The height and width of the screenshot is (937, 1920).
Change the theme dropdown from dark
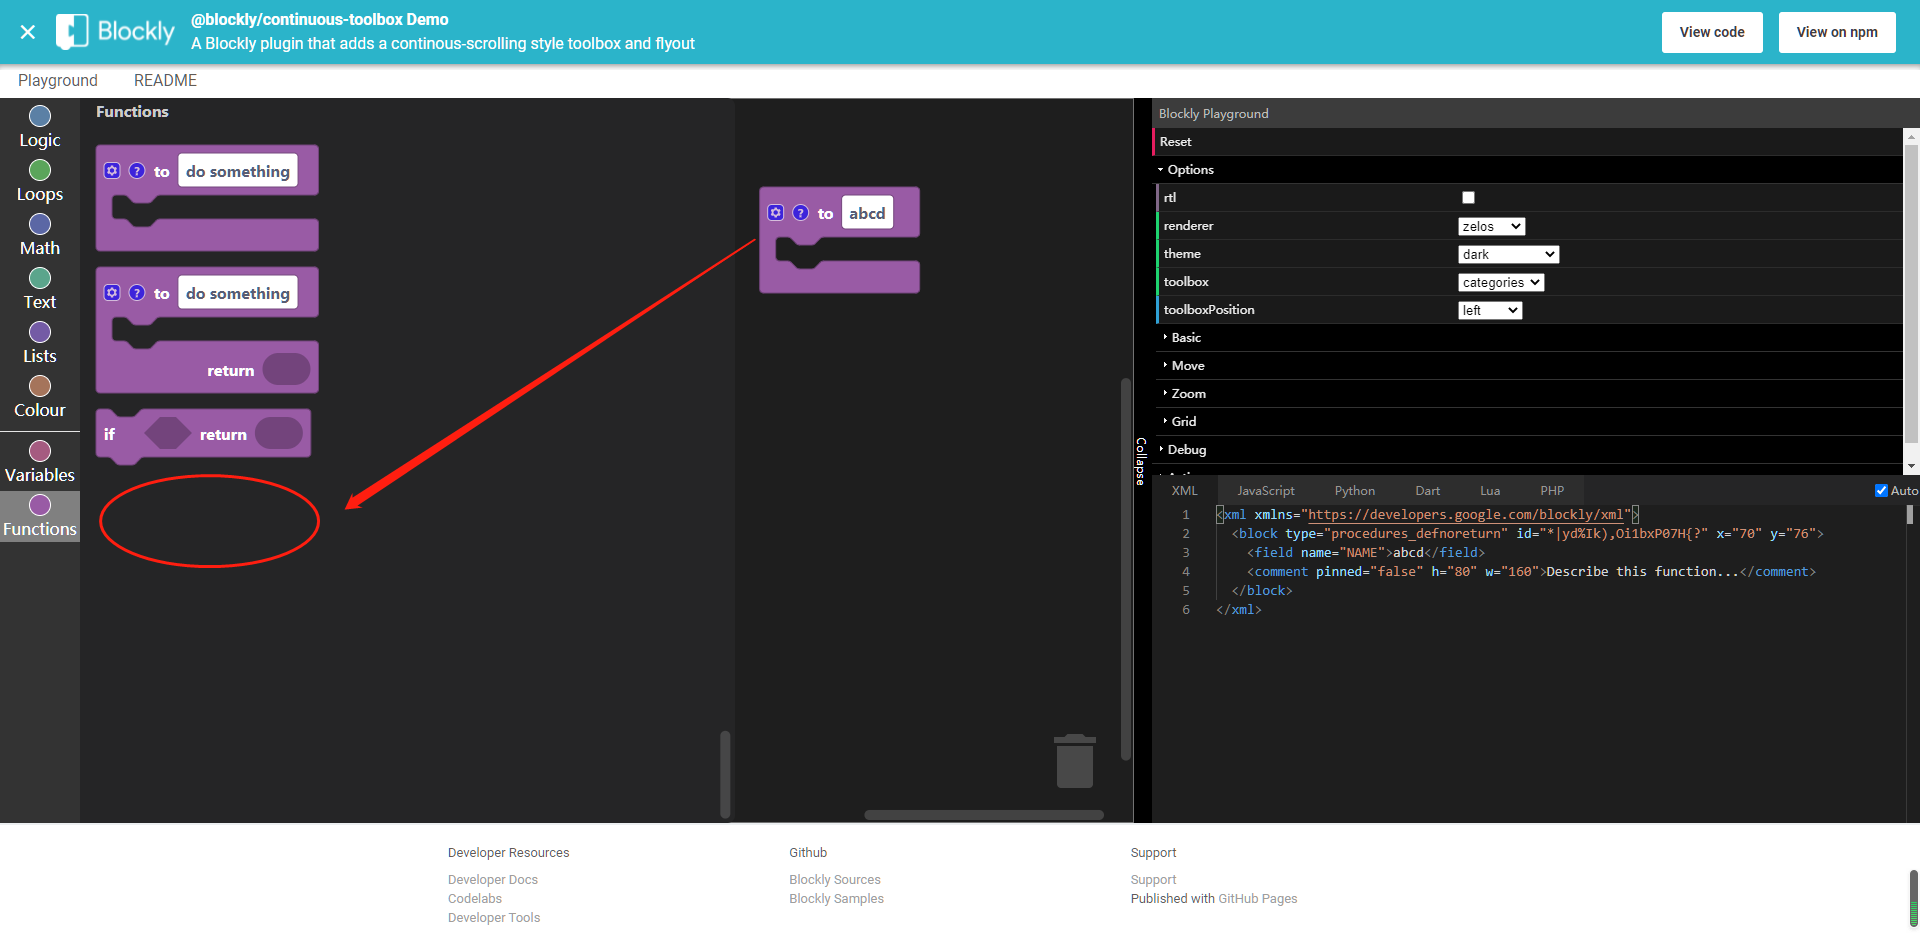(x=1507, y=254)
